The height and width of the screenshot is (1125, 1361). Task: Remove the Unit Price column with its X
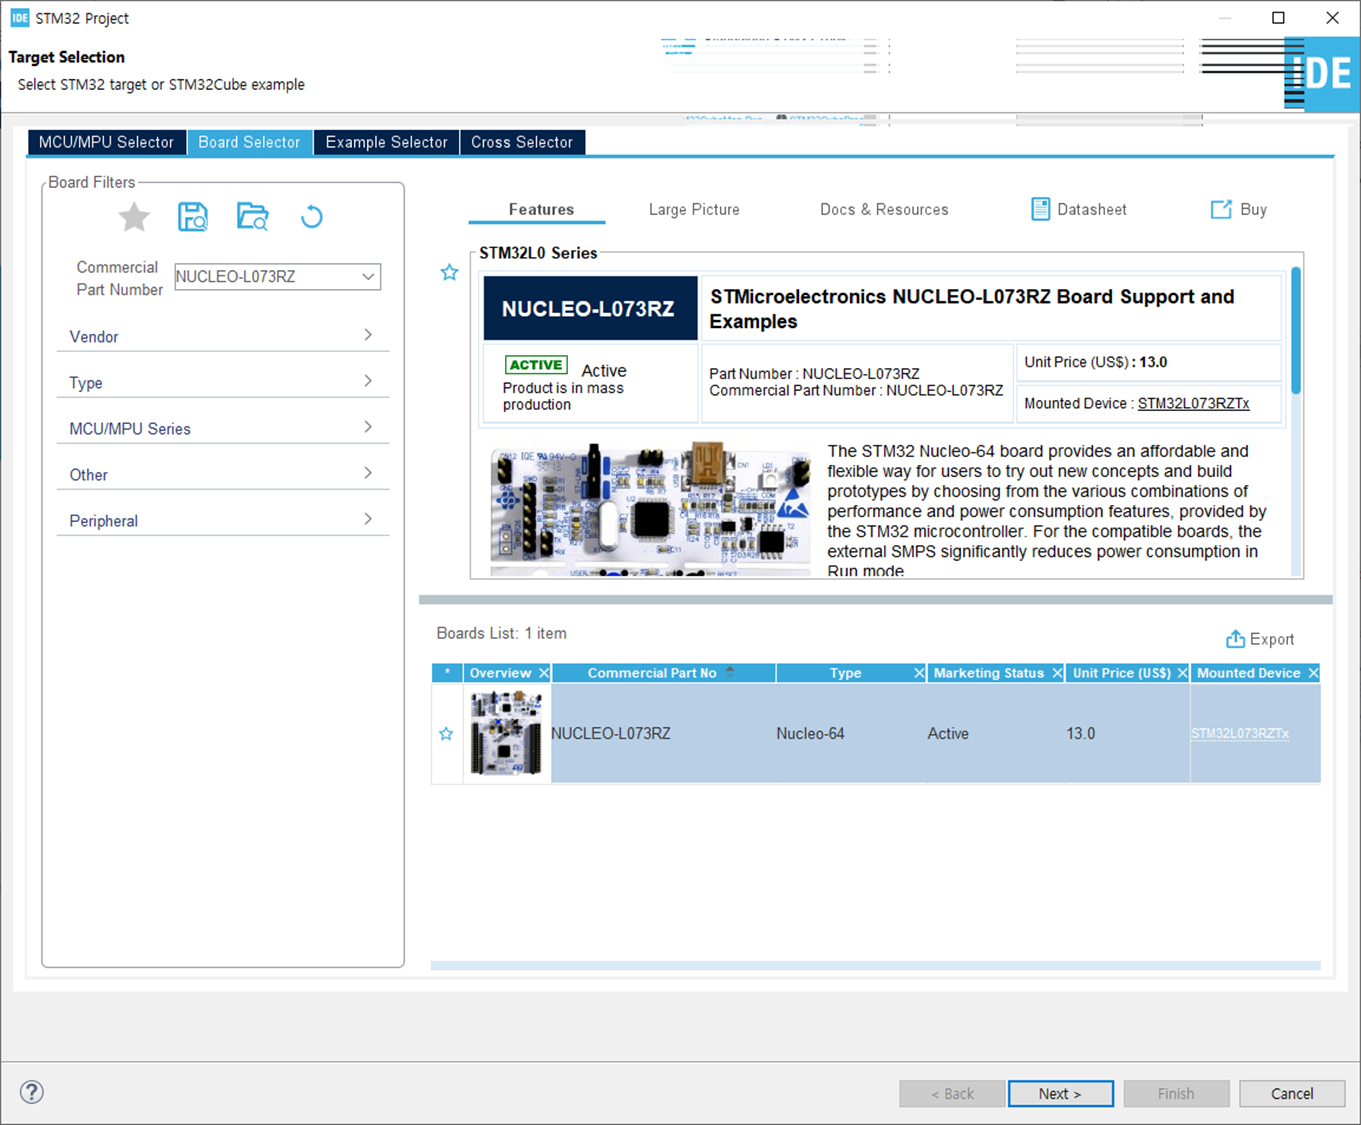pyautogui.click(x=1182, y=673)
